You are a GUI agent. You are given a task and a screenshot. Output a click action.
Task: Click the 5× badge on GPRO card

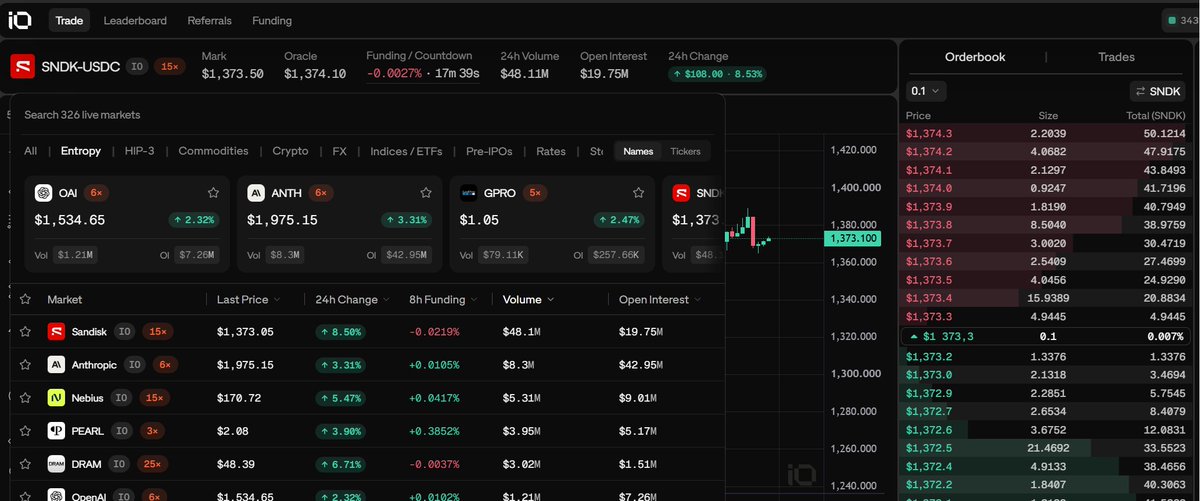(535, 193)
